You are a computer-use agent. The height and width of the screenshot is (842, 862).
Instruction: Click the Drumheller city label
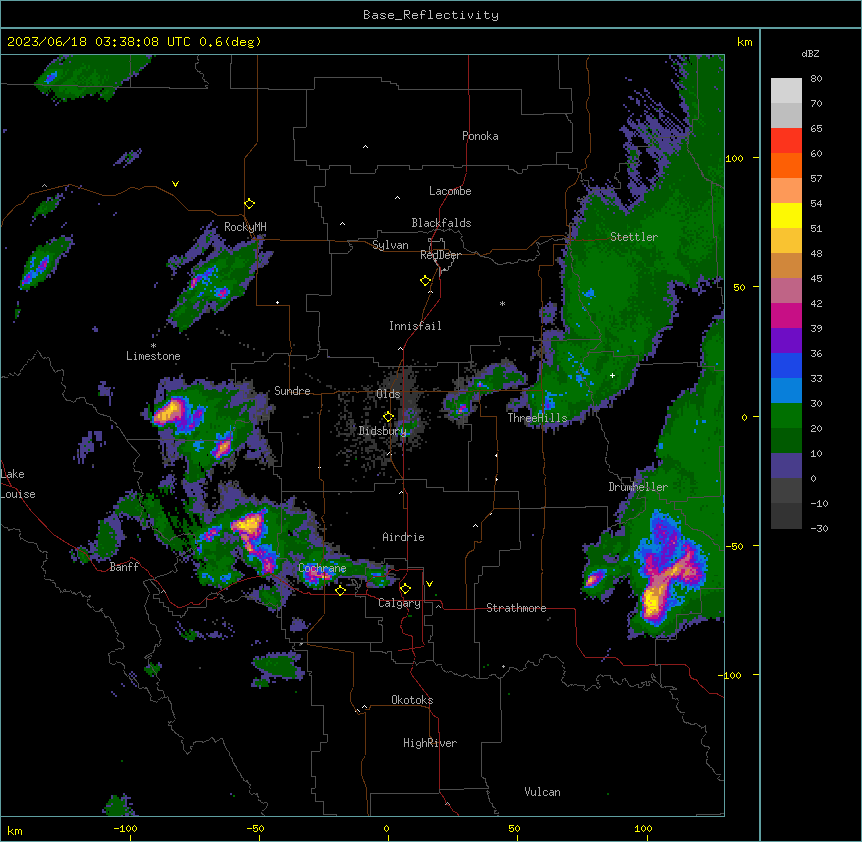(638, 487)
